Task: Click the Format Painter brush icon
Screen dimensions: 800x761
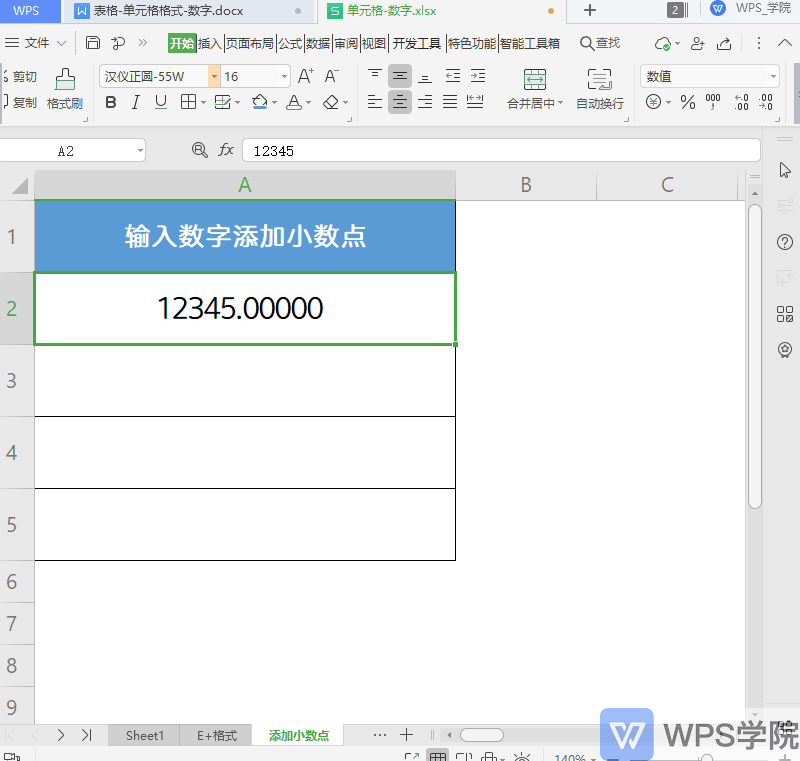Action: pyautogui.click(x=65, y=79)
